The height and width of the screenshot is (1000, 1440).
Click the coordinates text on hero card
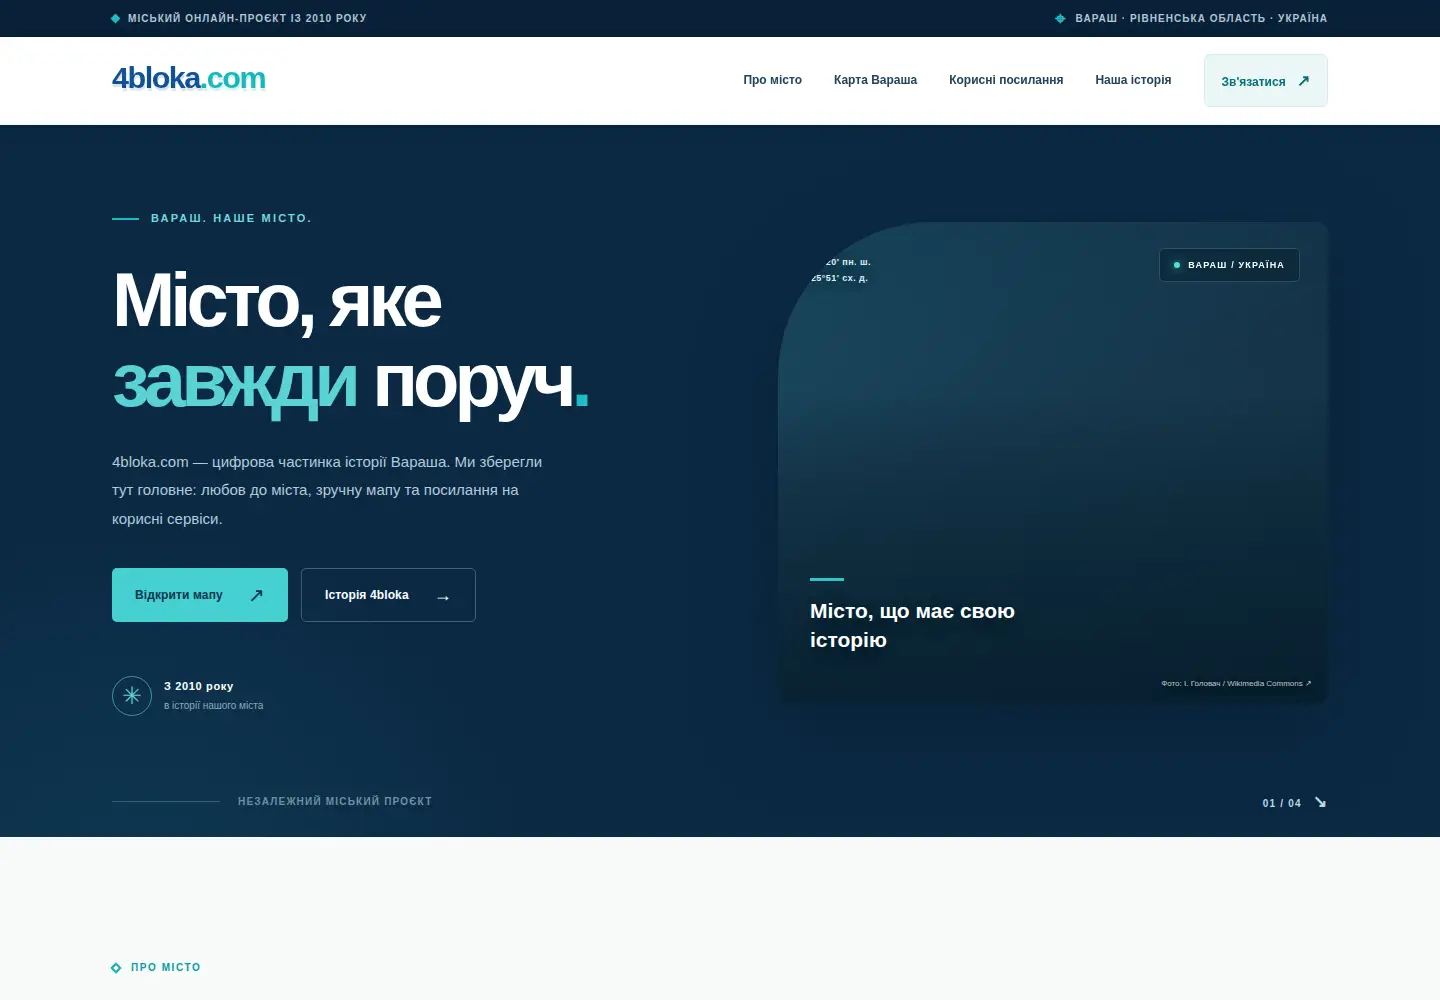click(x=840, y=270)
